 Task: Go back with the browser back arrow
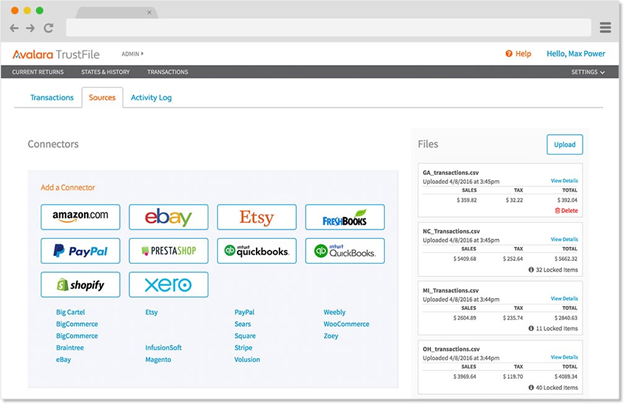14,28
